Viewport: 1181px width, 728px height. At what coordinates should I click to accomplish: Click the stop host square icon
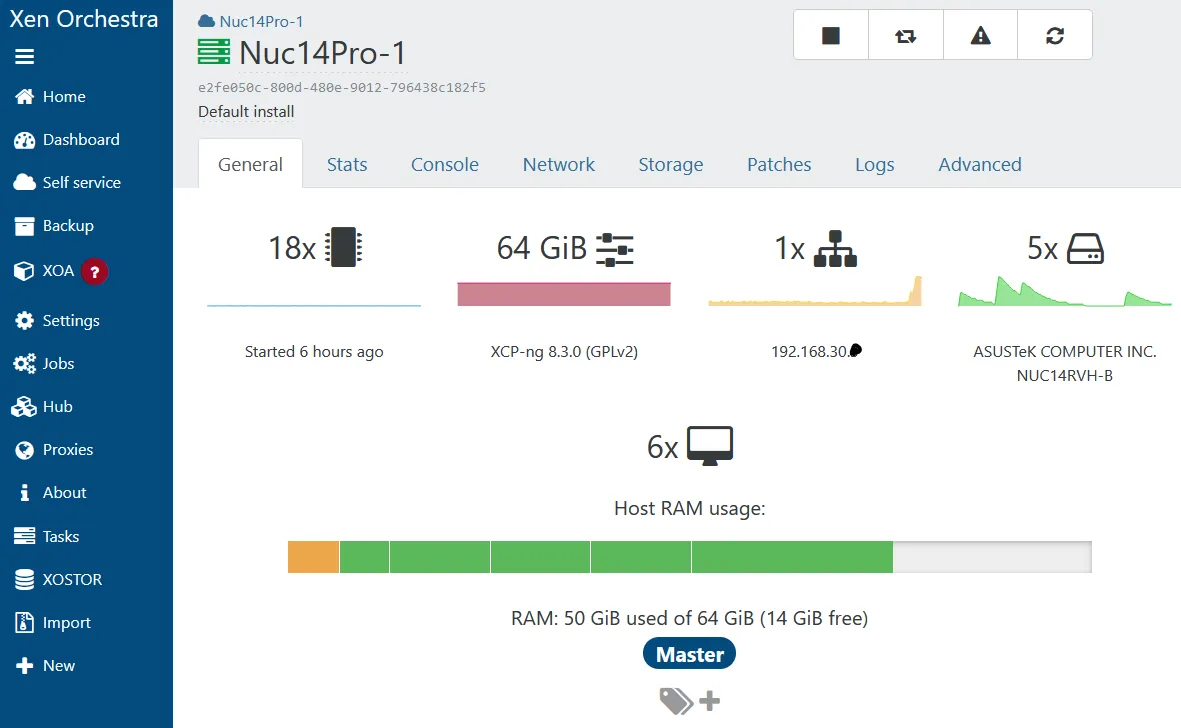[831, 36]
